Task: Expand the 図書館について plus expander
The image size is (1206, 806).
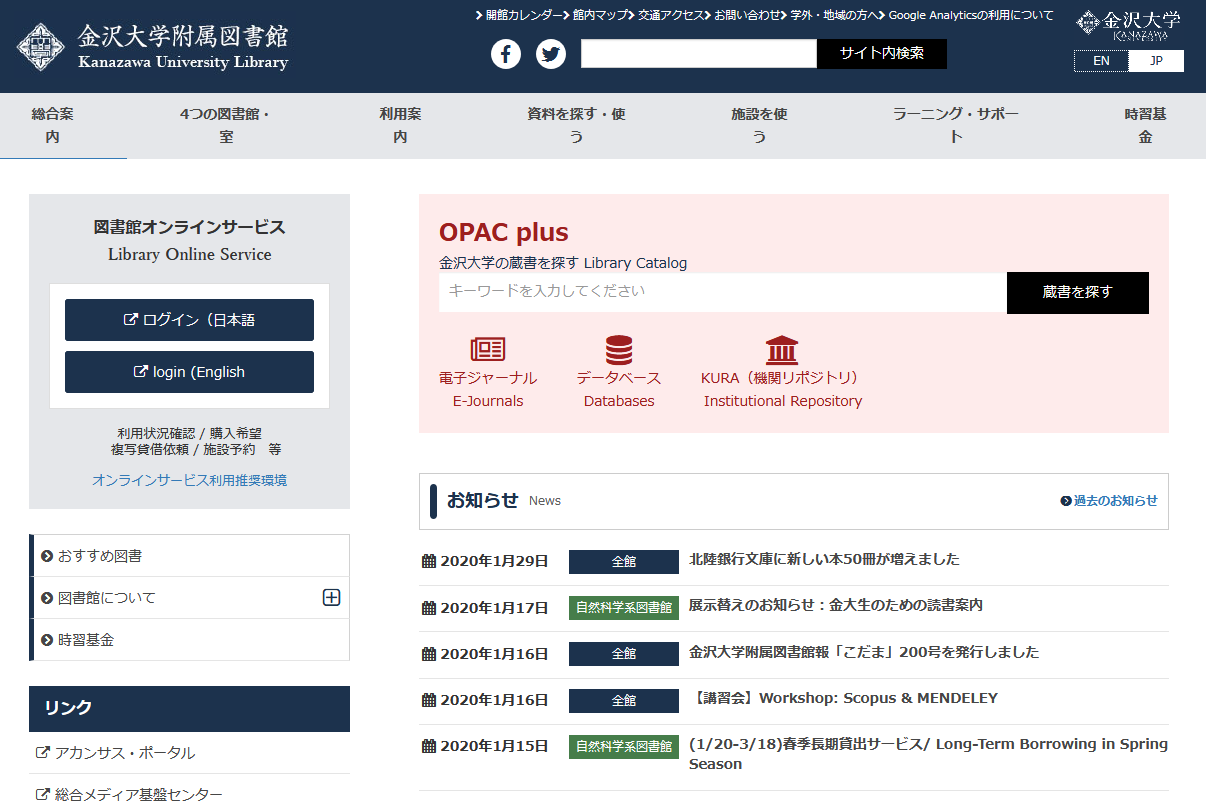Action: click(x=332, y=598)
